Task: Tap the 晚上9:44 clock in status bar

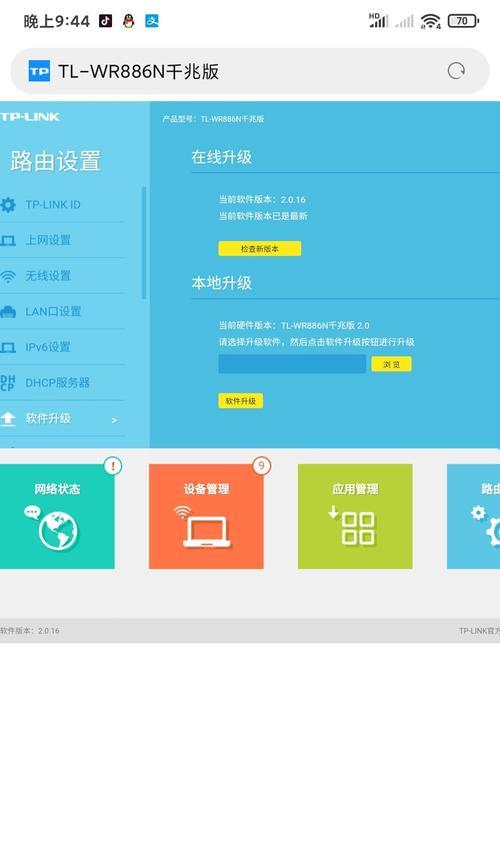Action: 56,21
